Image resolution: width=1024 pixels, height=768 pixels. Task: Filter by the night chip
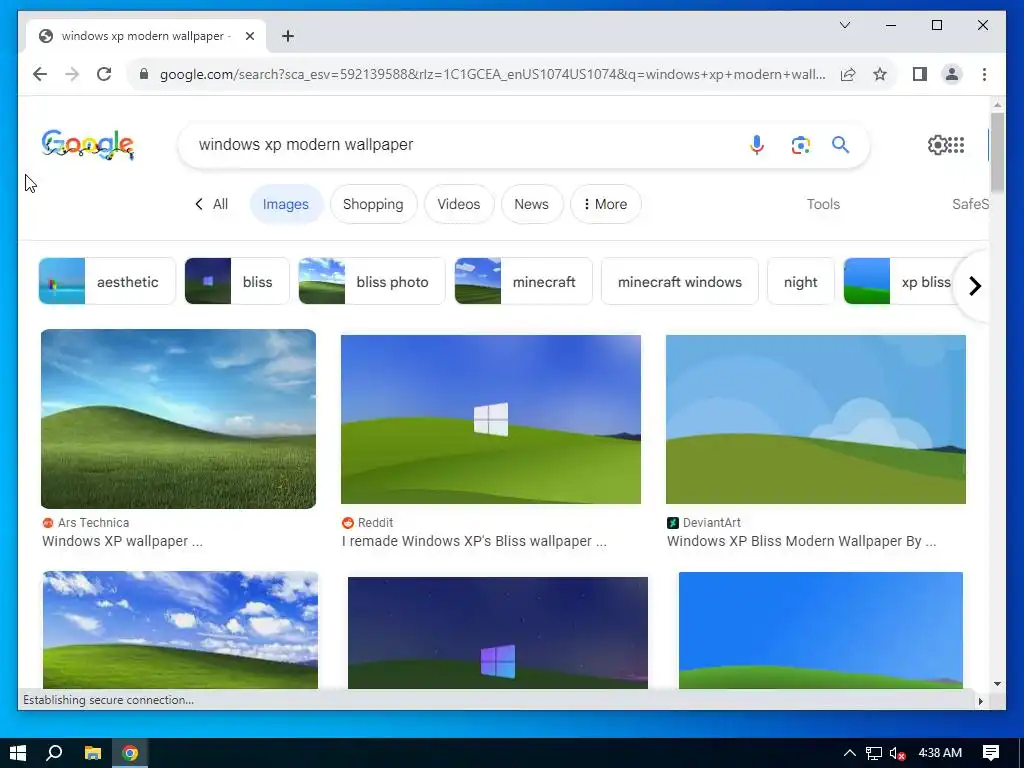pos(800,281)
